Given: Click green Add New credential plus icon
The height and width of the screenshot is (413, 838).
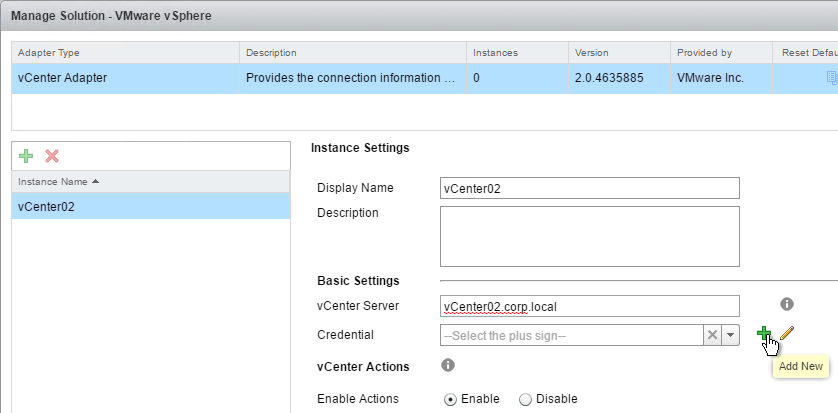Looking at the screenshot, I should coord(764,333).
